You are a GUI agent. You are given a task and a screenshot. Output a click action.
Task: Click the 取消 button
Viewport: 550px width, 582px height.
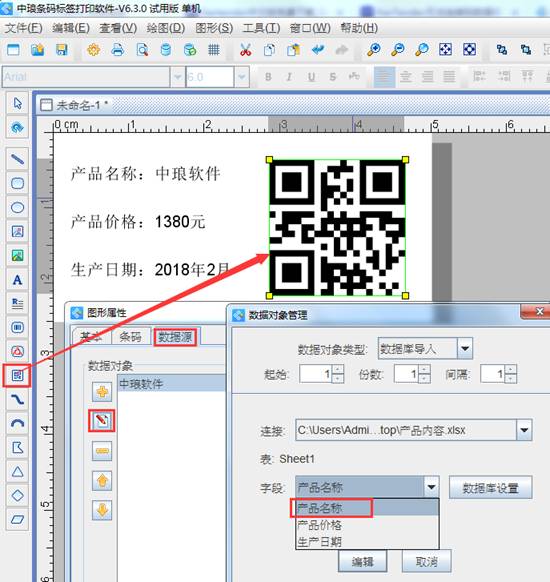click(x=426, y=562)
